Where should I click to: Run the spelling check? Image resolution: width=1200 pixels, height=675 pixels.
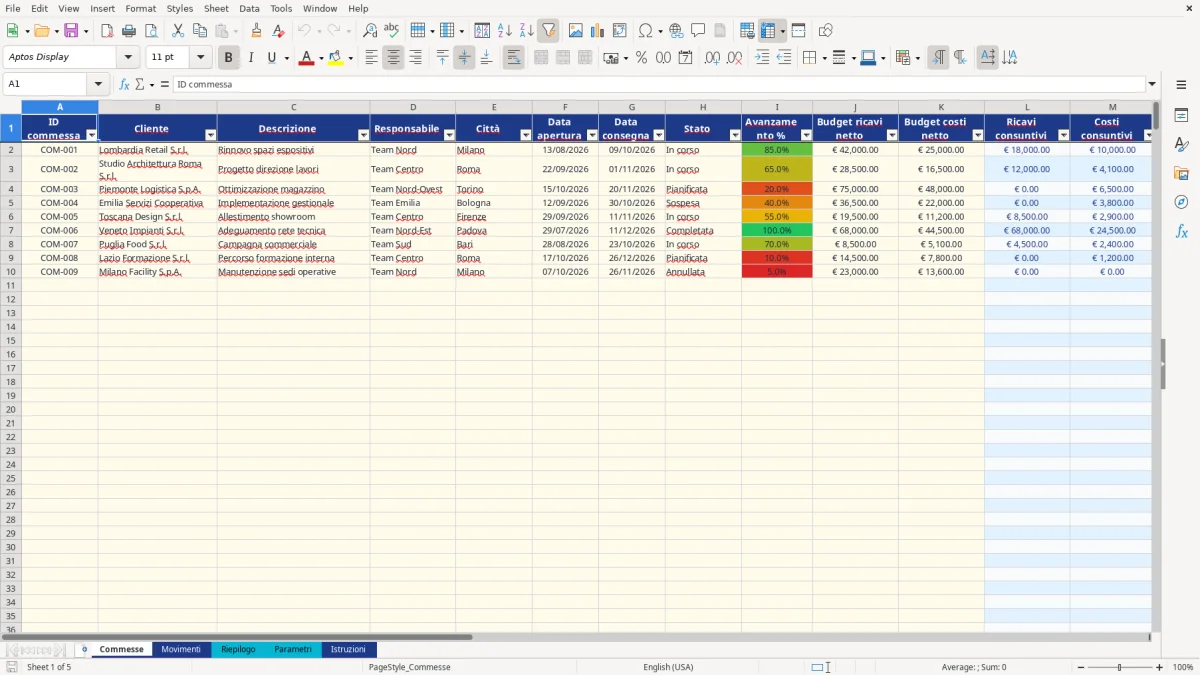392,31
